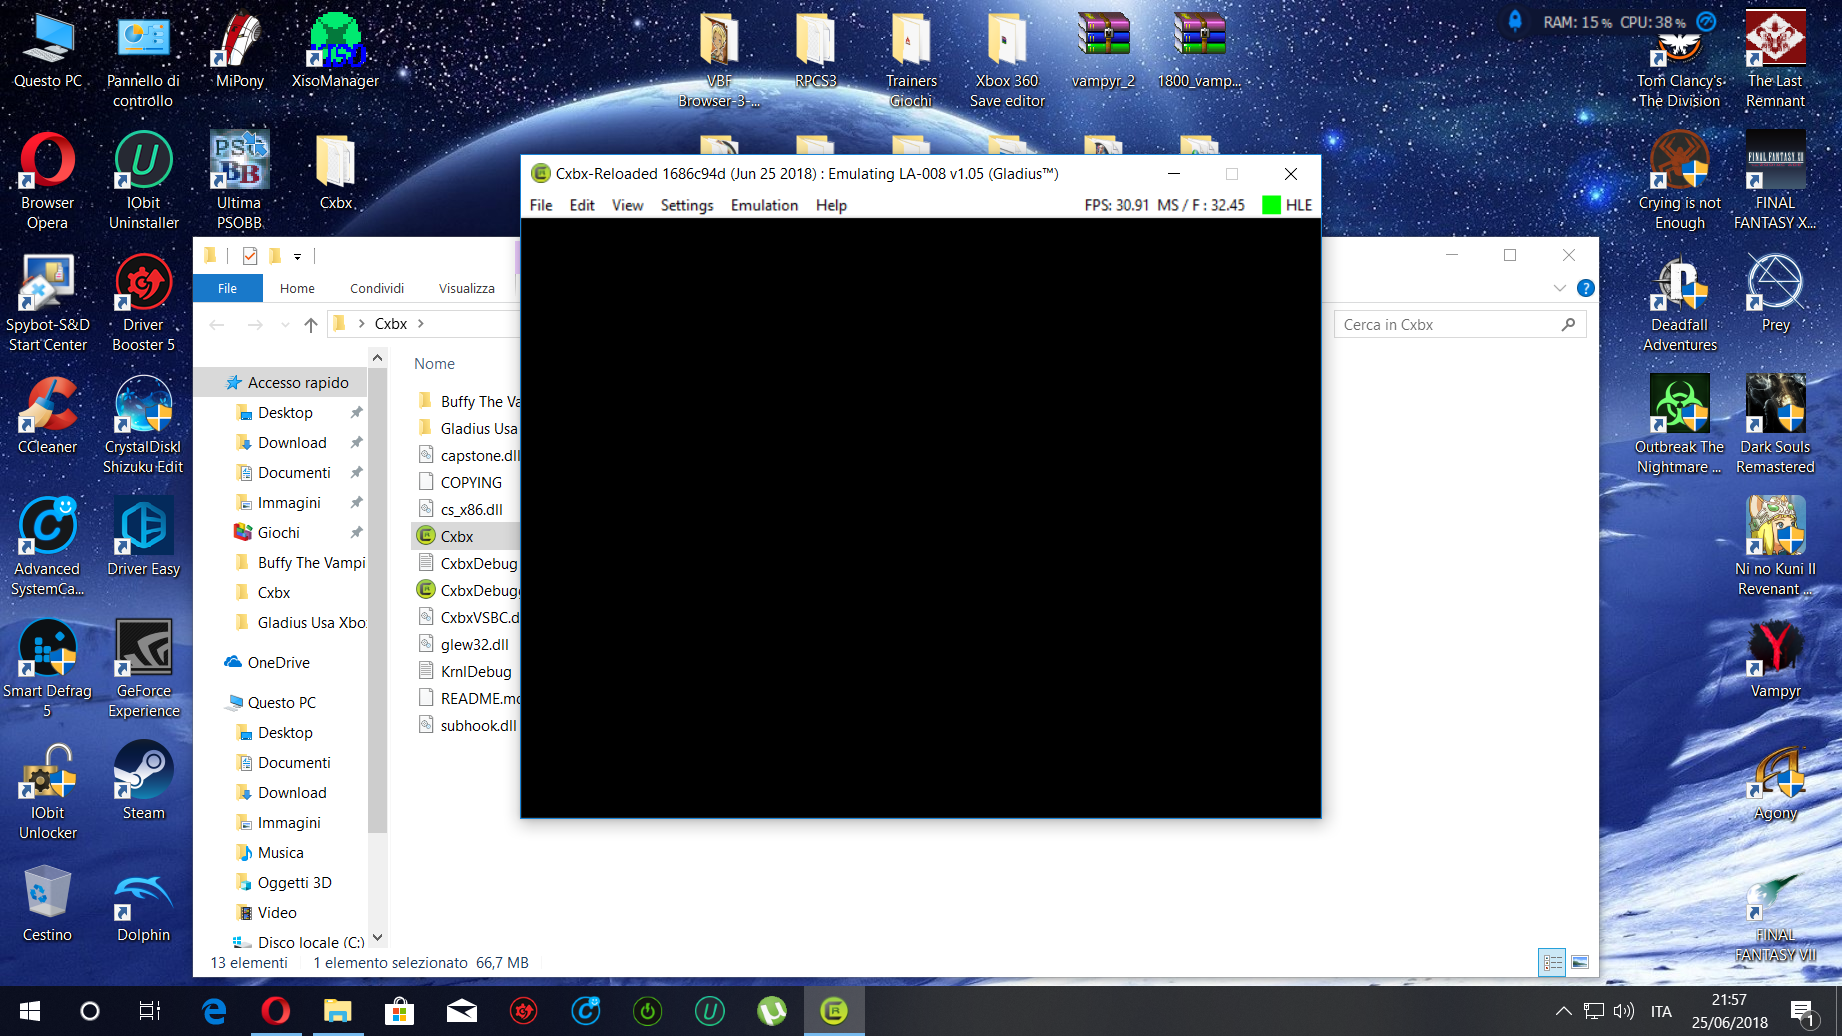Open Pannello di controllo desktop icon
Screen dimensions: 1842x1036
click(x=143, y=60)
